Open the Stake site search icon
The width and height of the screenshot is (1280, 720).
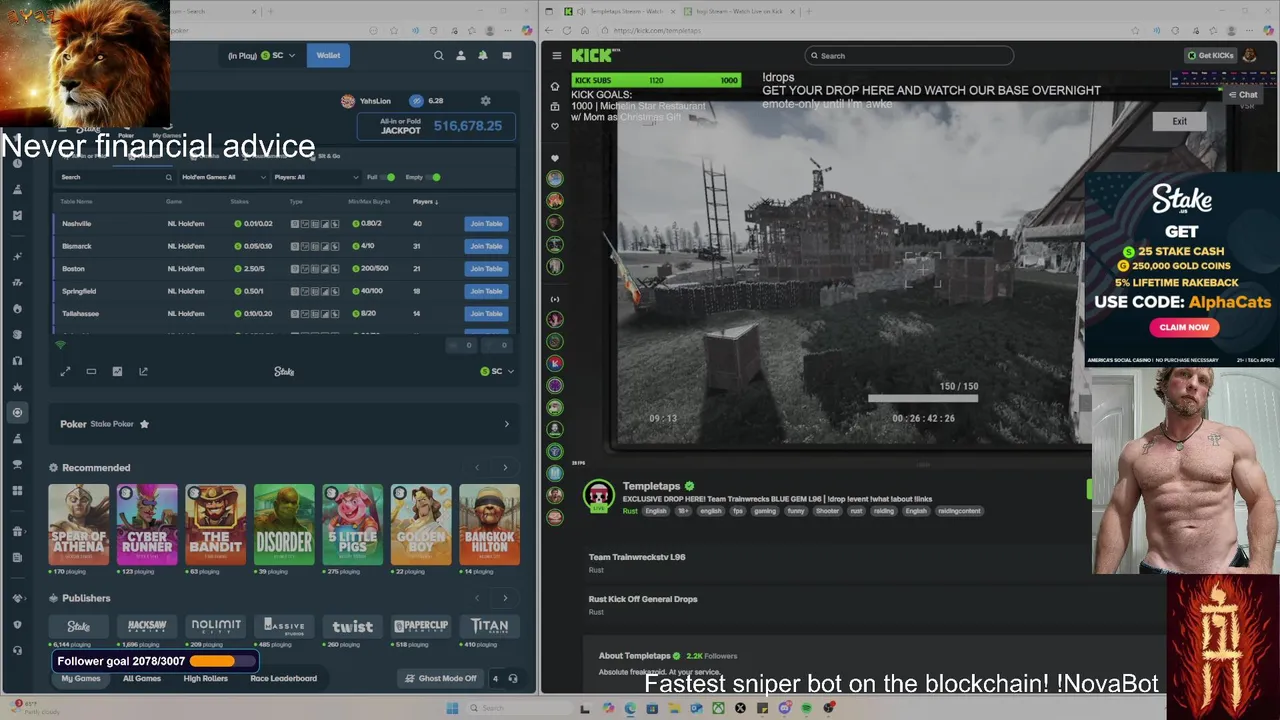438,56
